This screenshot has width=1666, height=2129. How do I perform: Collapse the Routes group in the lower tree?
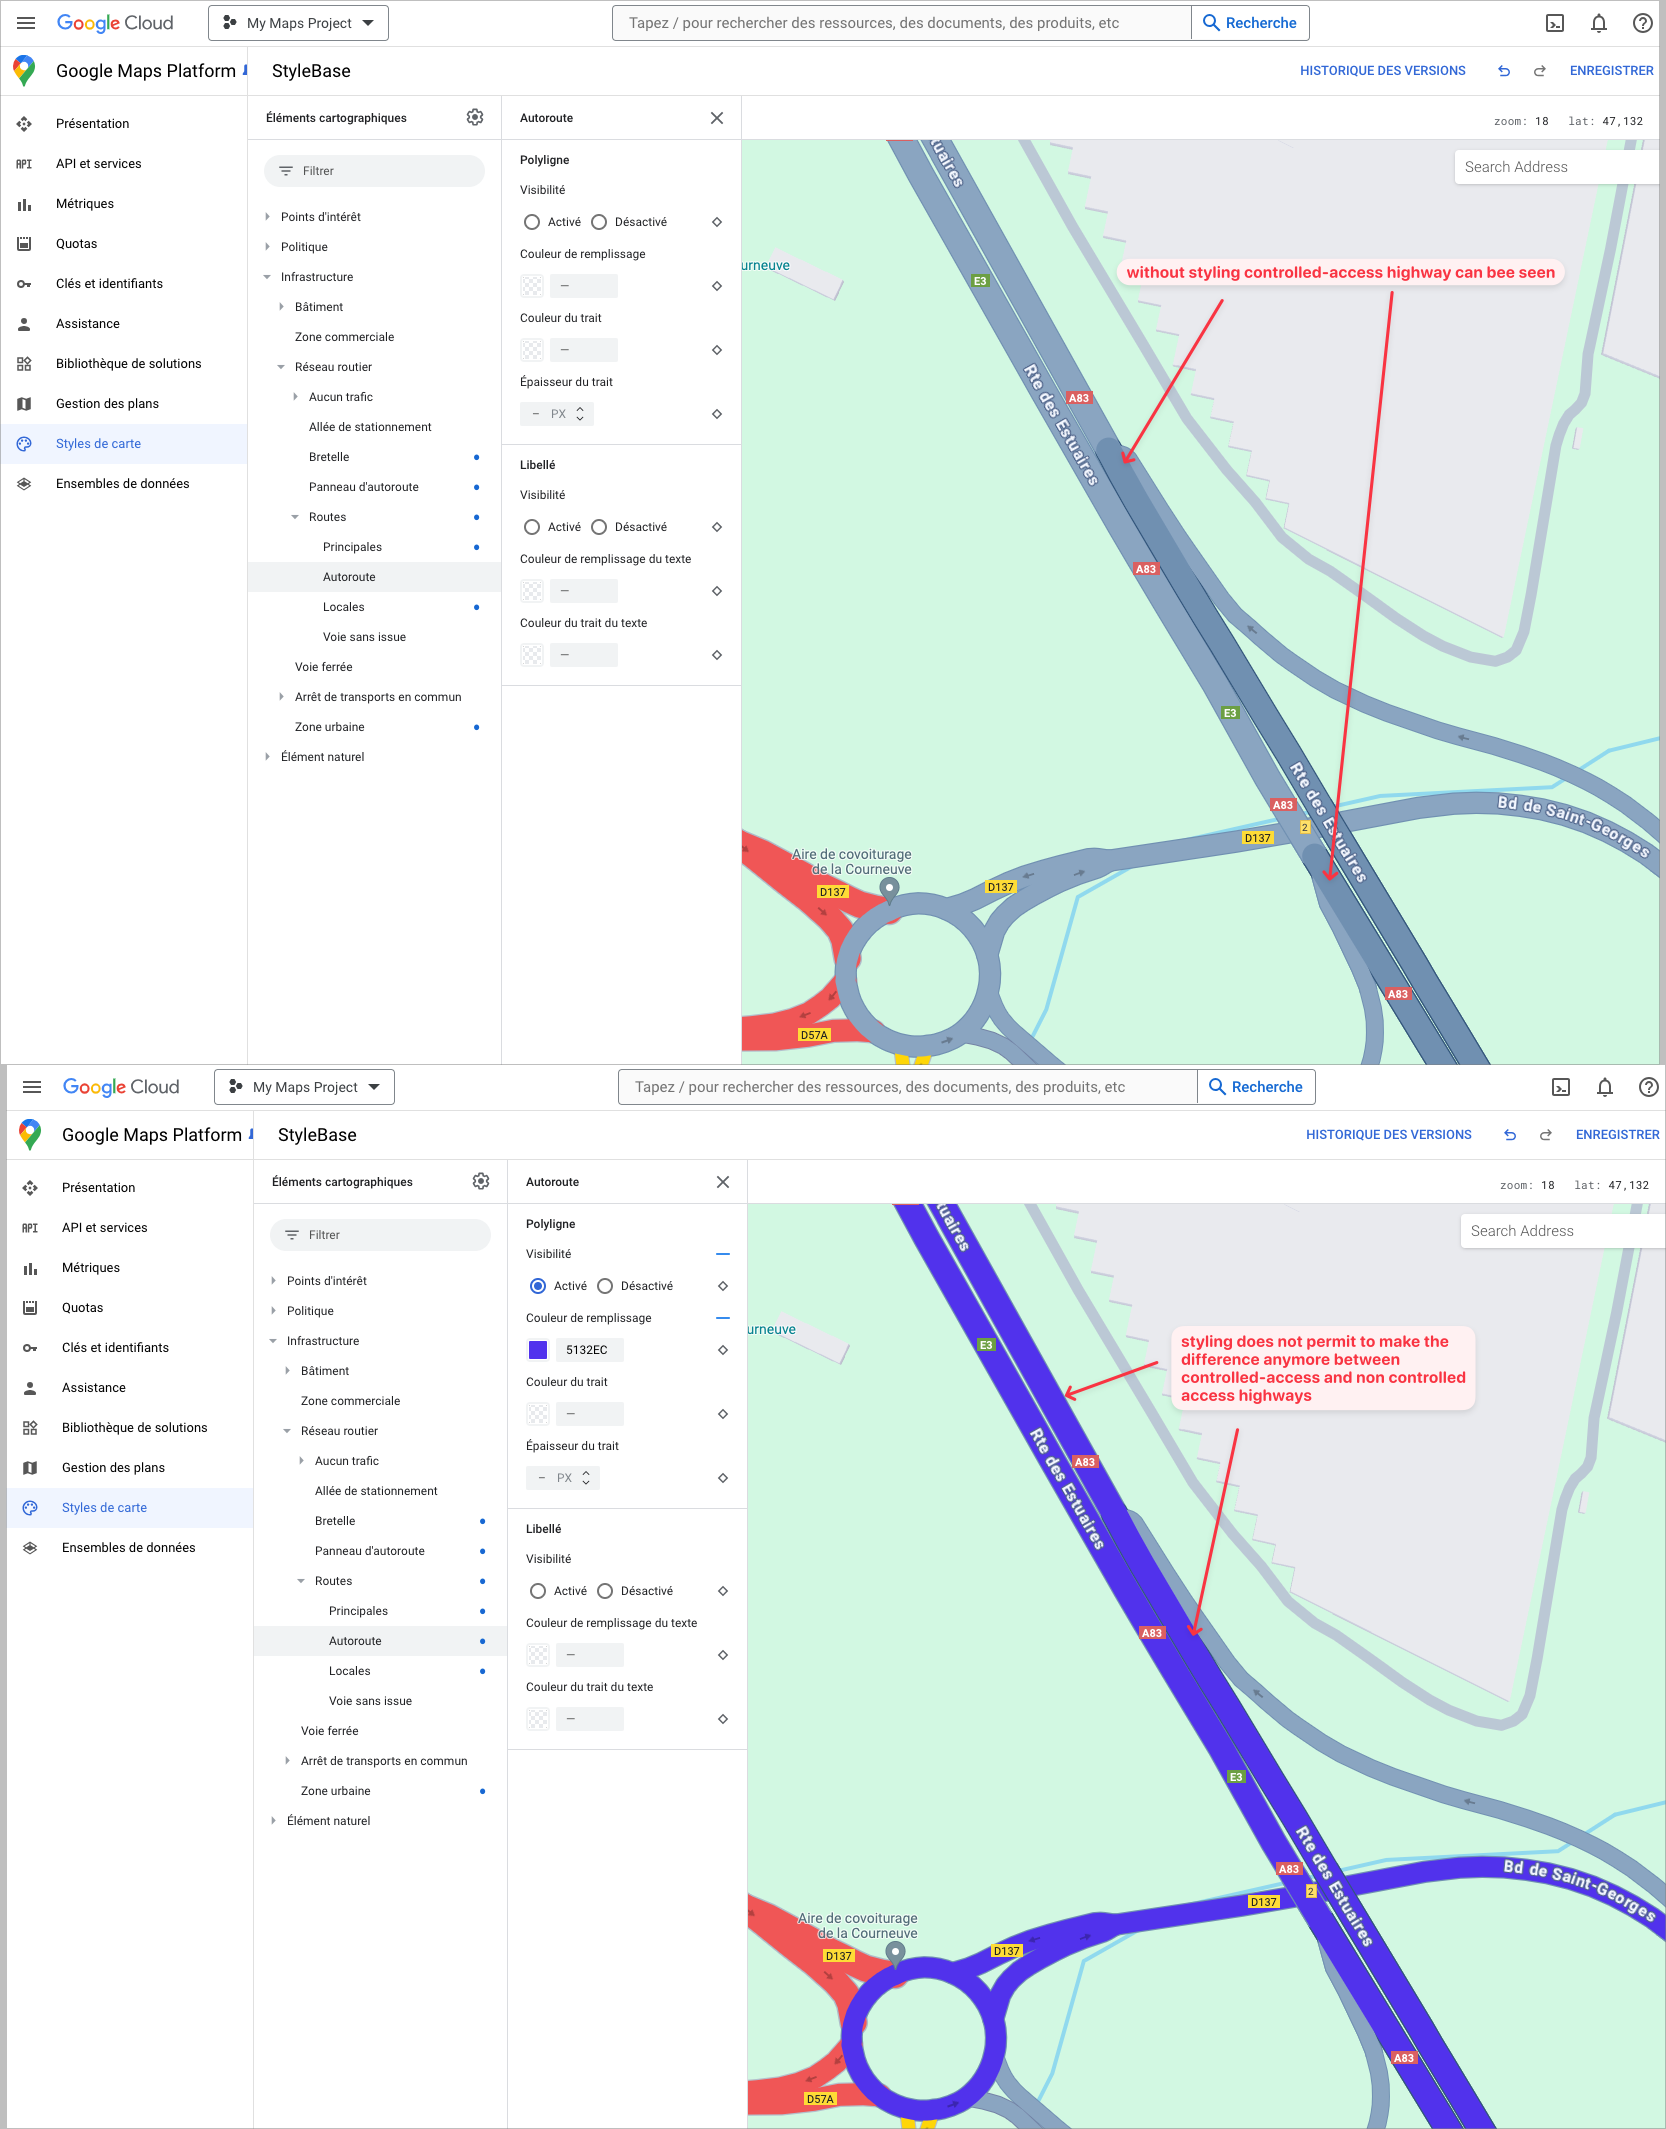point(301,1581)
